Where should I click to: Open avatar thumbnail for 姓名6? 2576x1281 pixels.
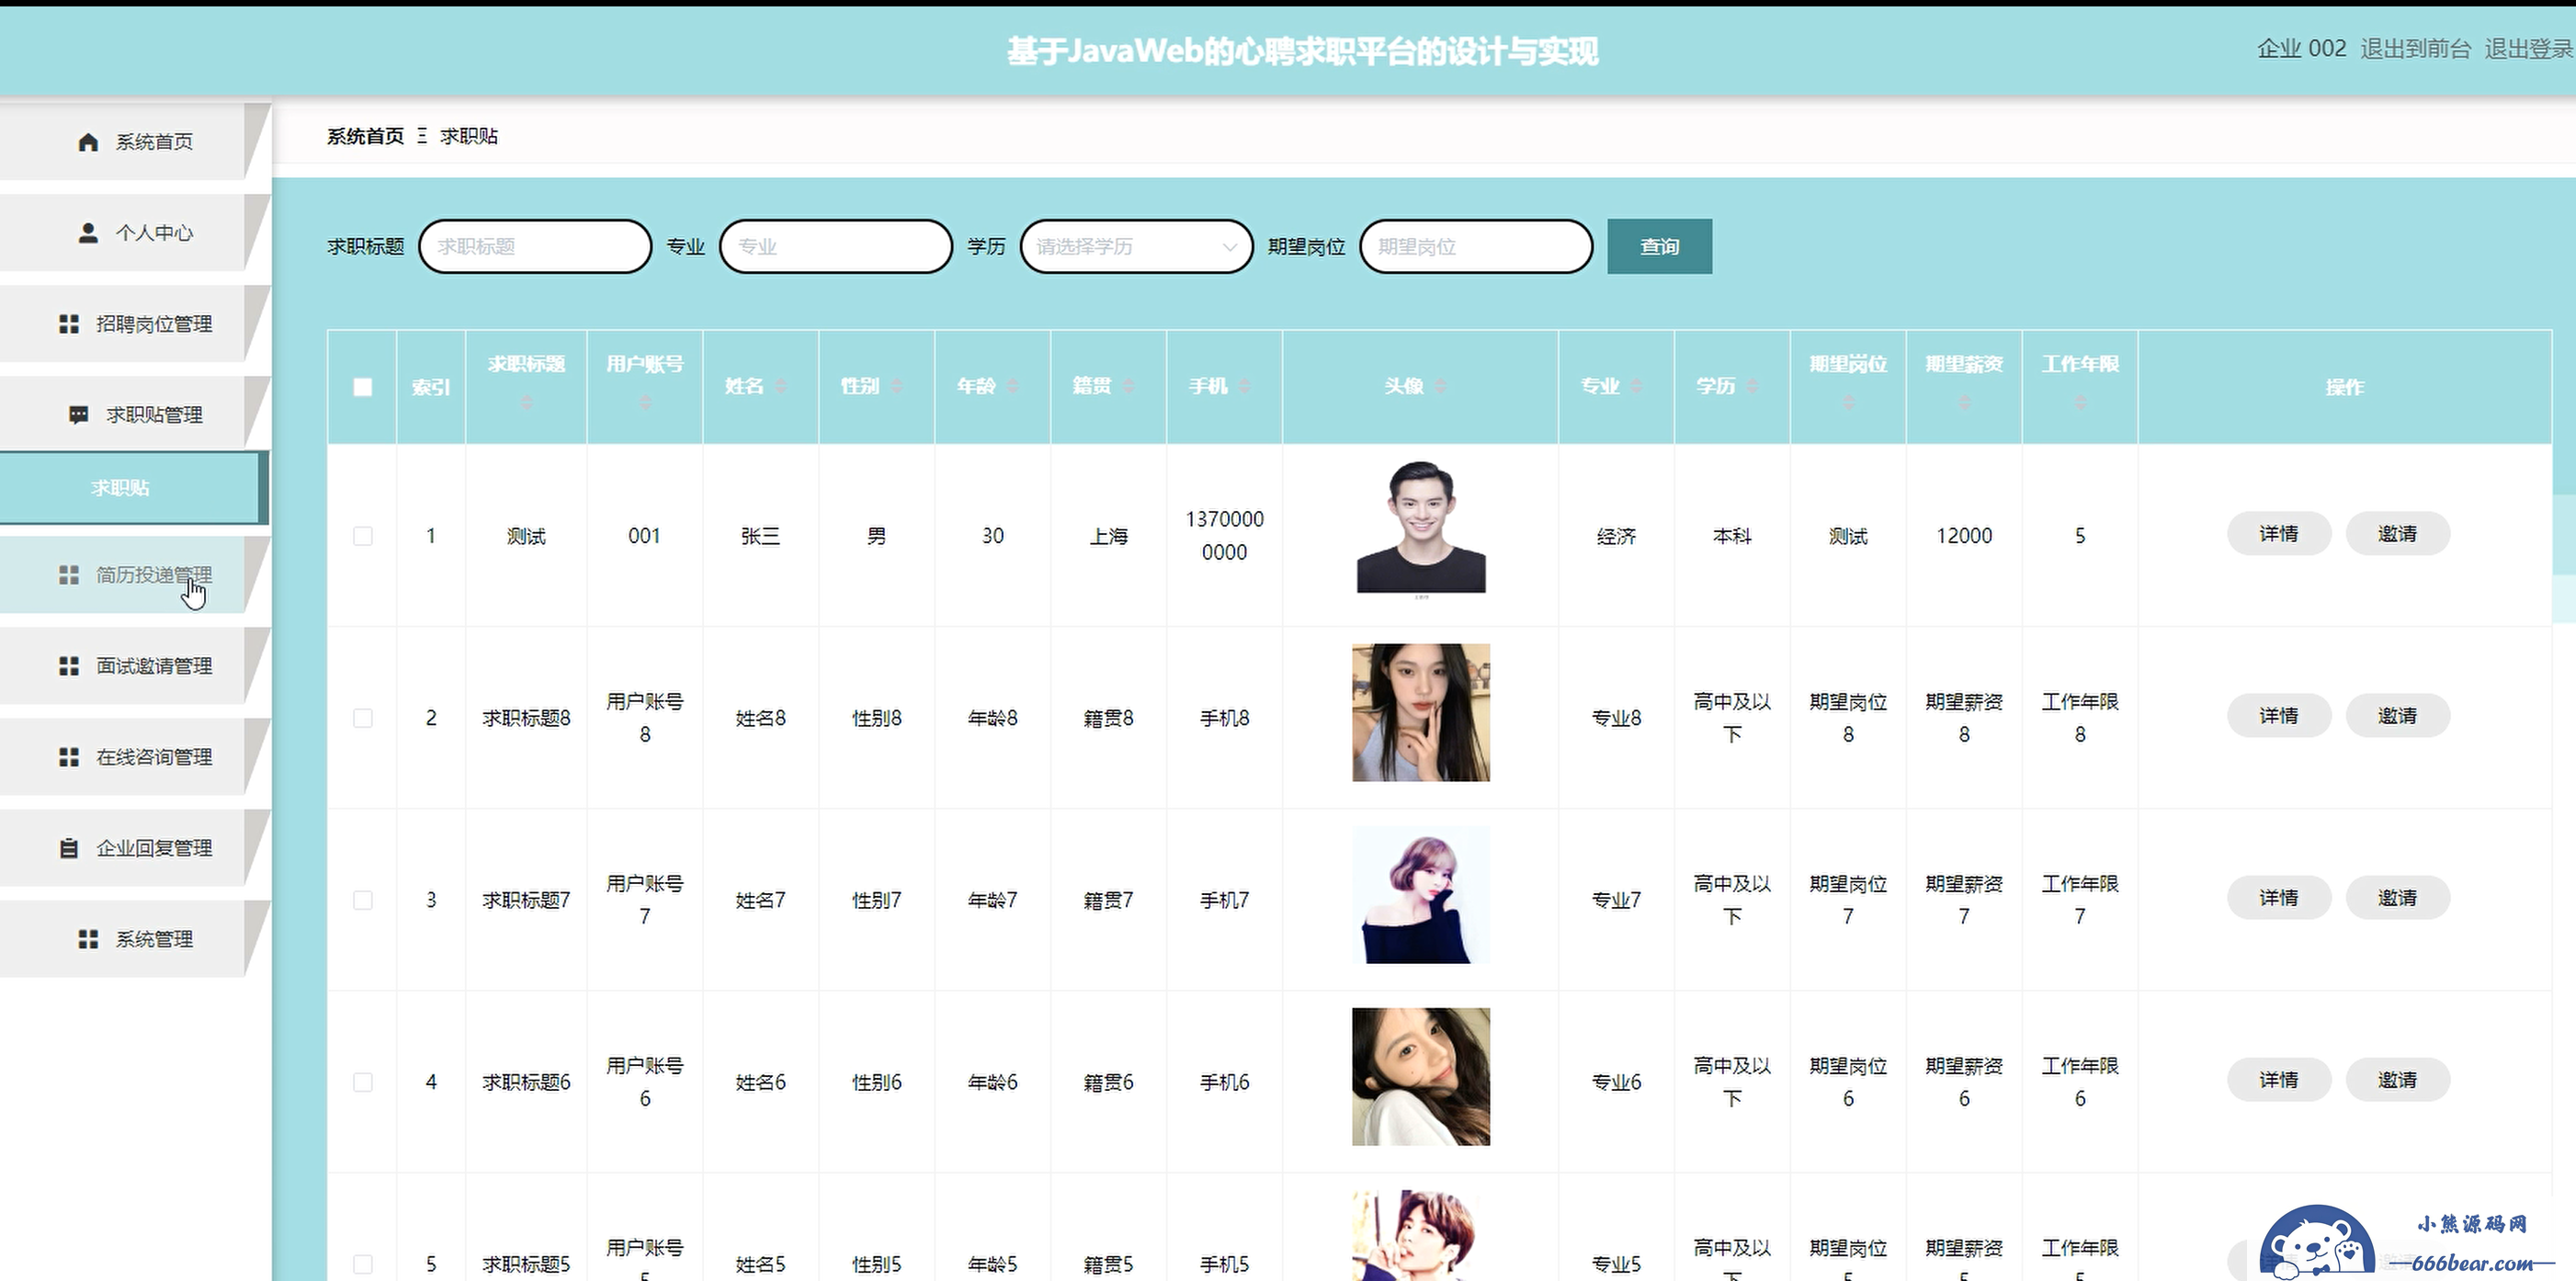tap(1421, 1077)
